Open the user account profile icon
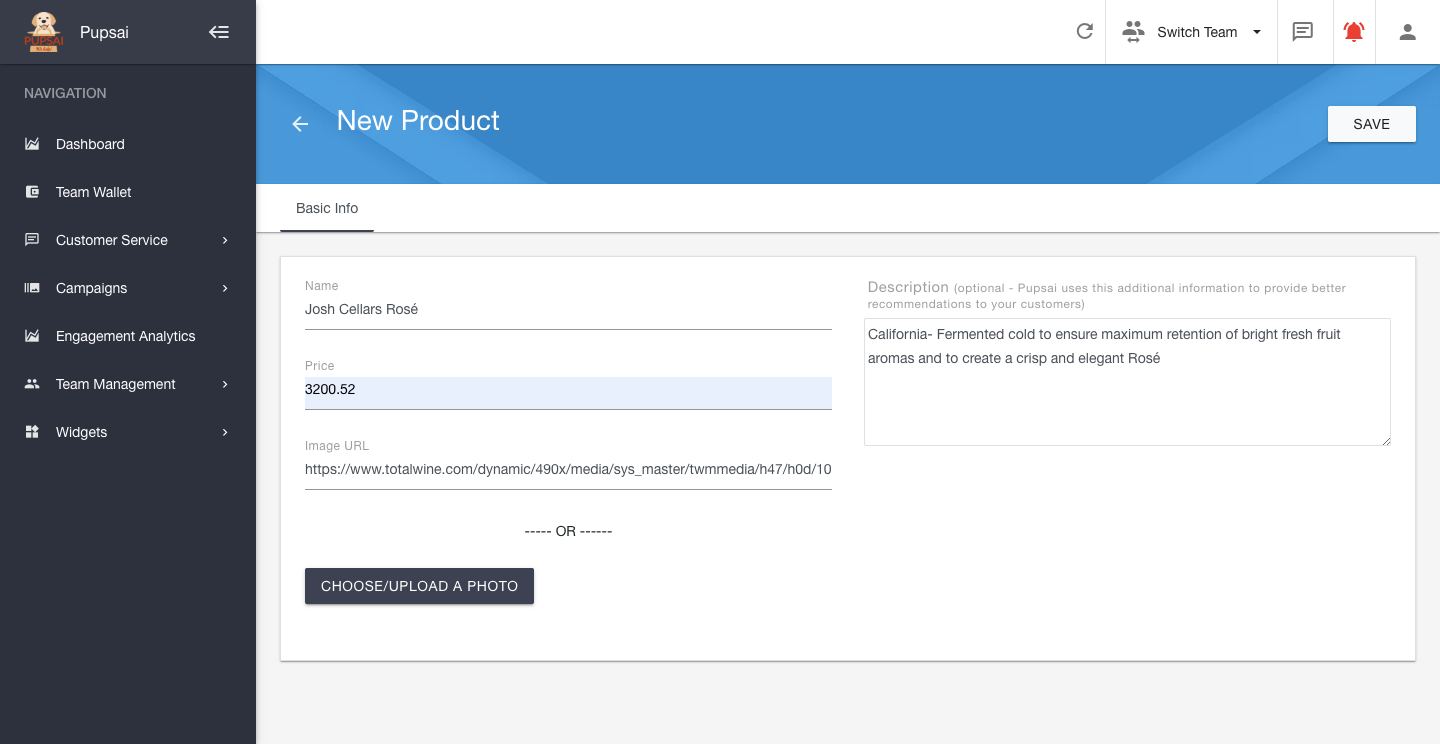Viewport: 1440px width, 744px height. coord(1407,32)
